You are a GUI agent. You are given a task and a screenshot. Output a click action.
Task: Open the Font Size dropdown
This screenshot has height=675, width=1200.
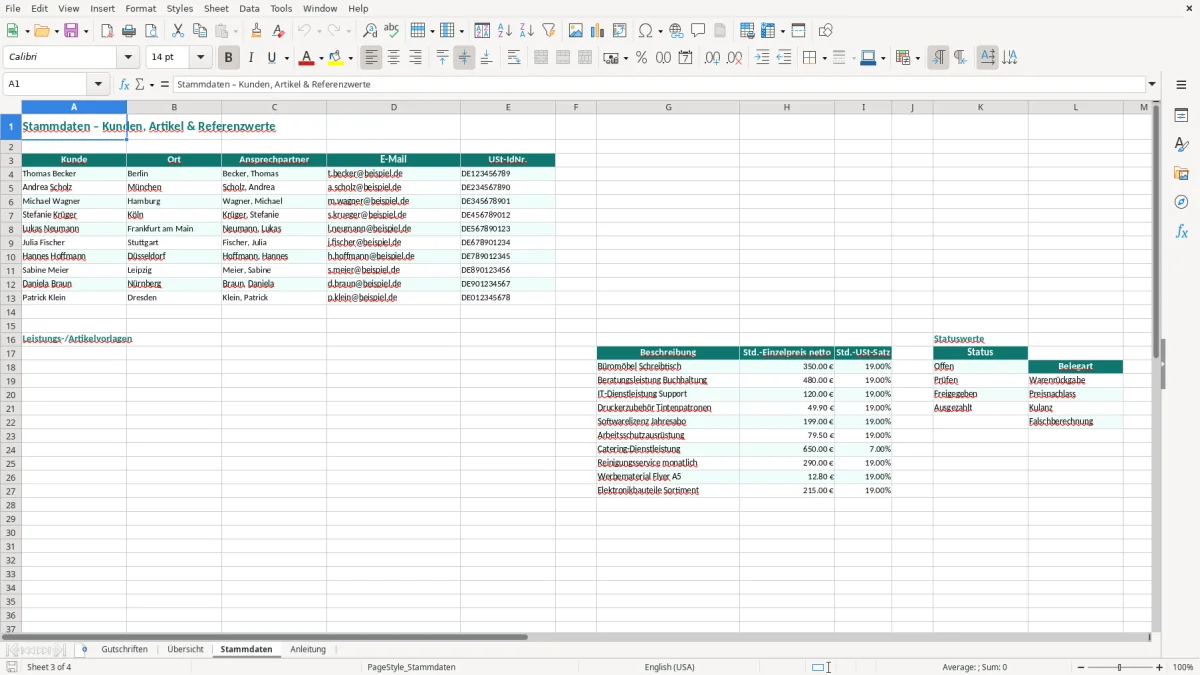tap(201, 58)
